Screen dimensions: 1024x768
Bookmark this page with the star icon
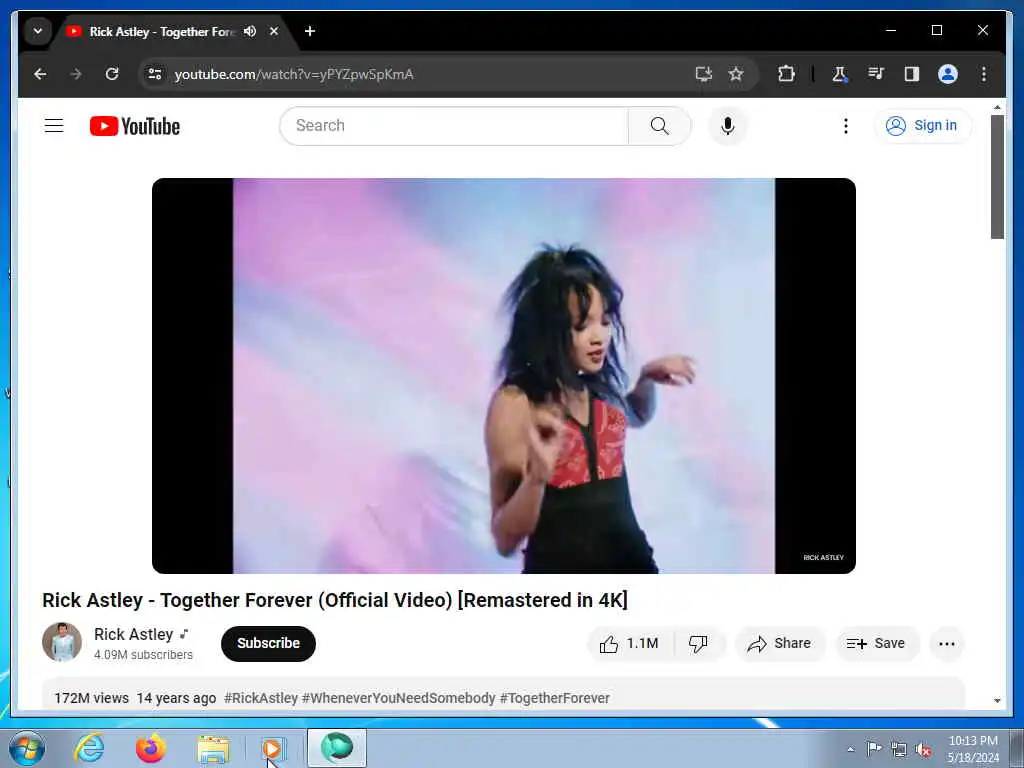click(x=736, y=74)
